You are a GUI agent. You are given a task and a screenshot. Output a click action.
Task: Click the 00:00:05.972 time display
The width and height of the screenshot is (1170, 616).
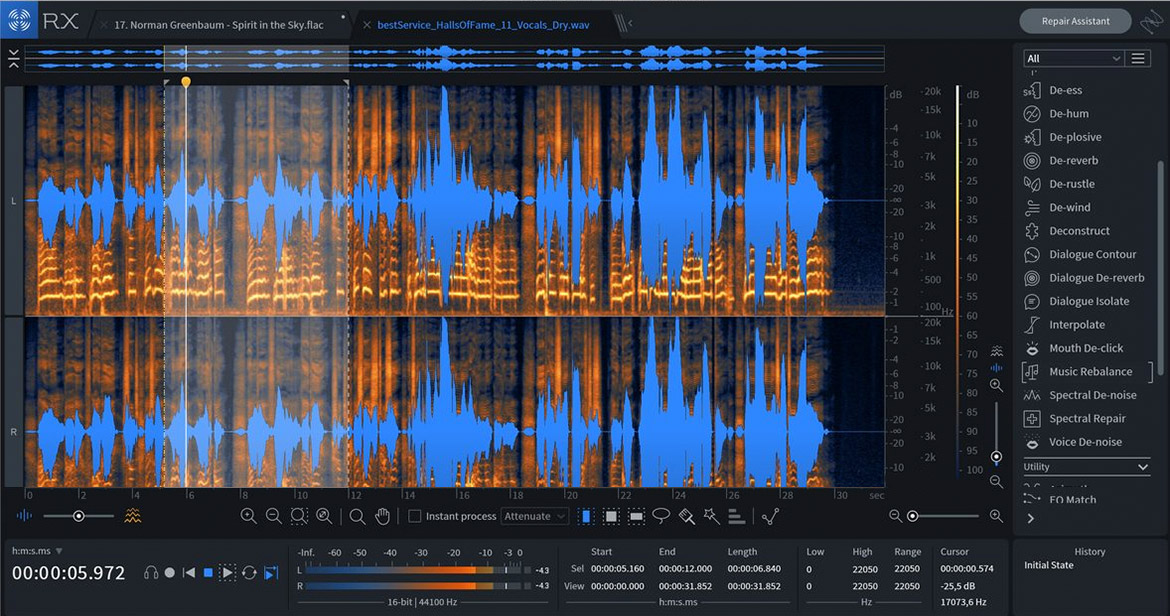click(69, 573)
